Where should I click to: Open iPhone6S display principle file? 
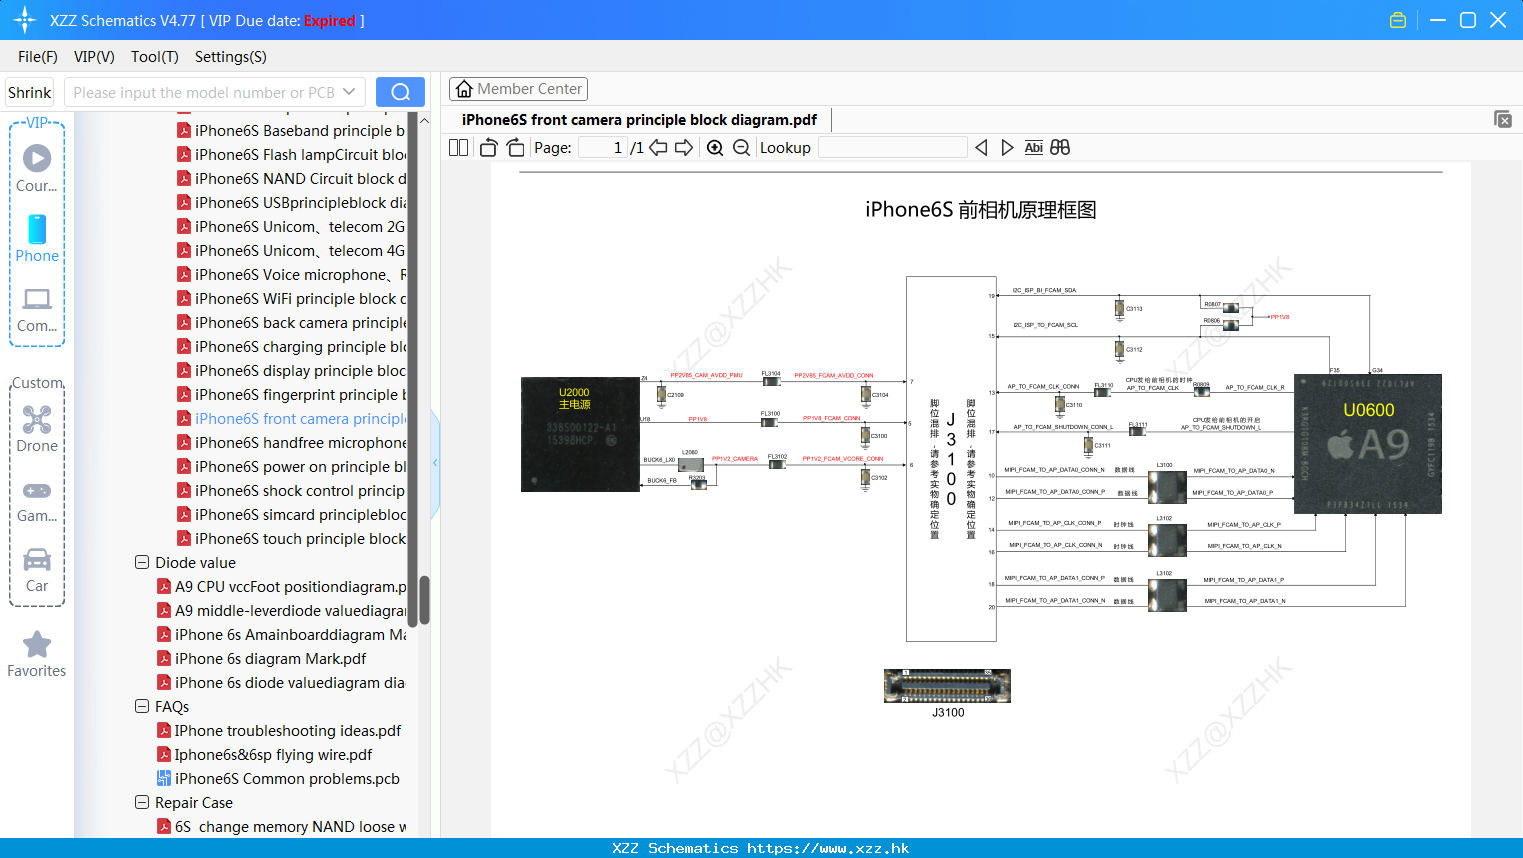(x=291, y=370)
